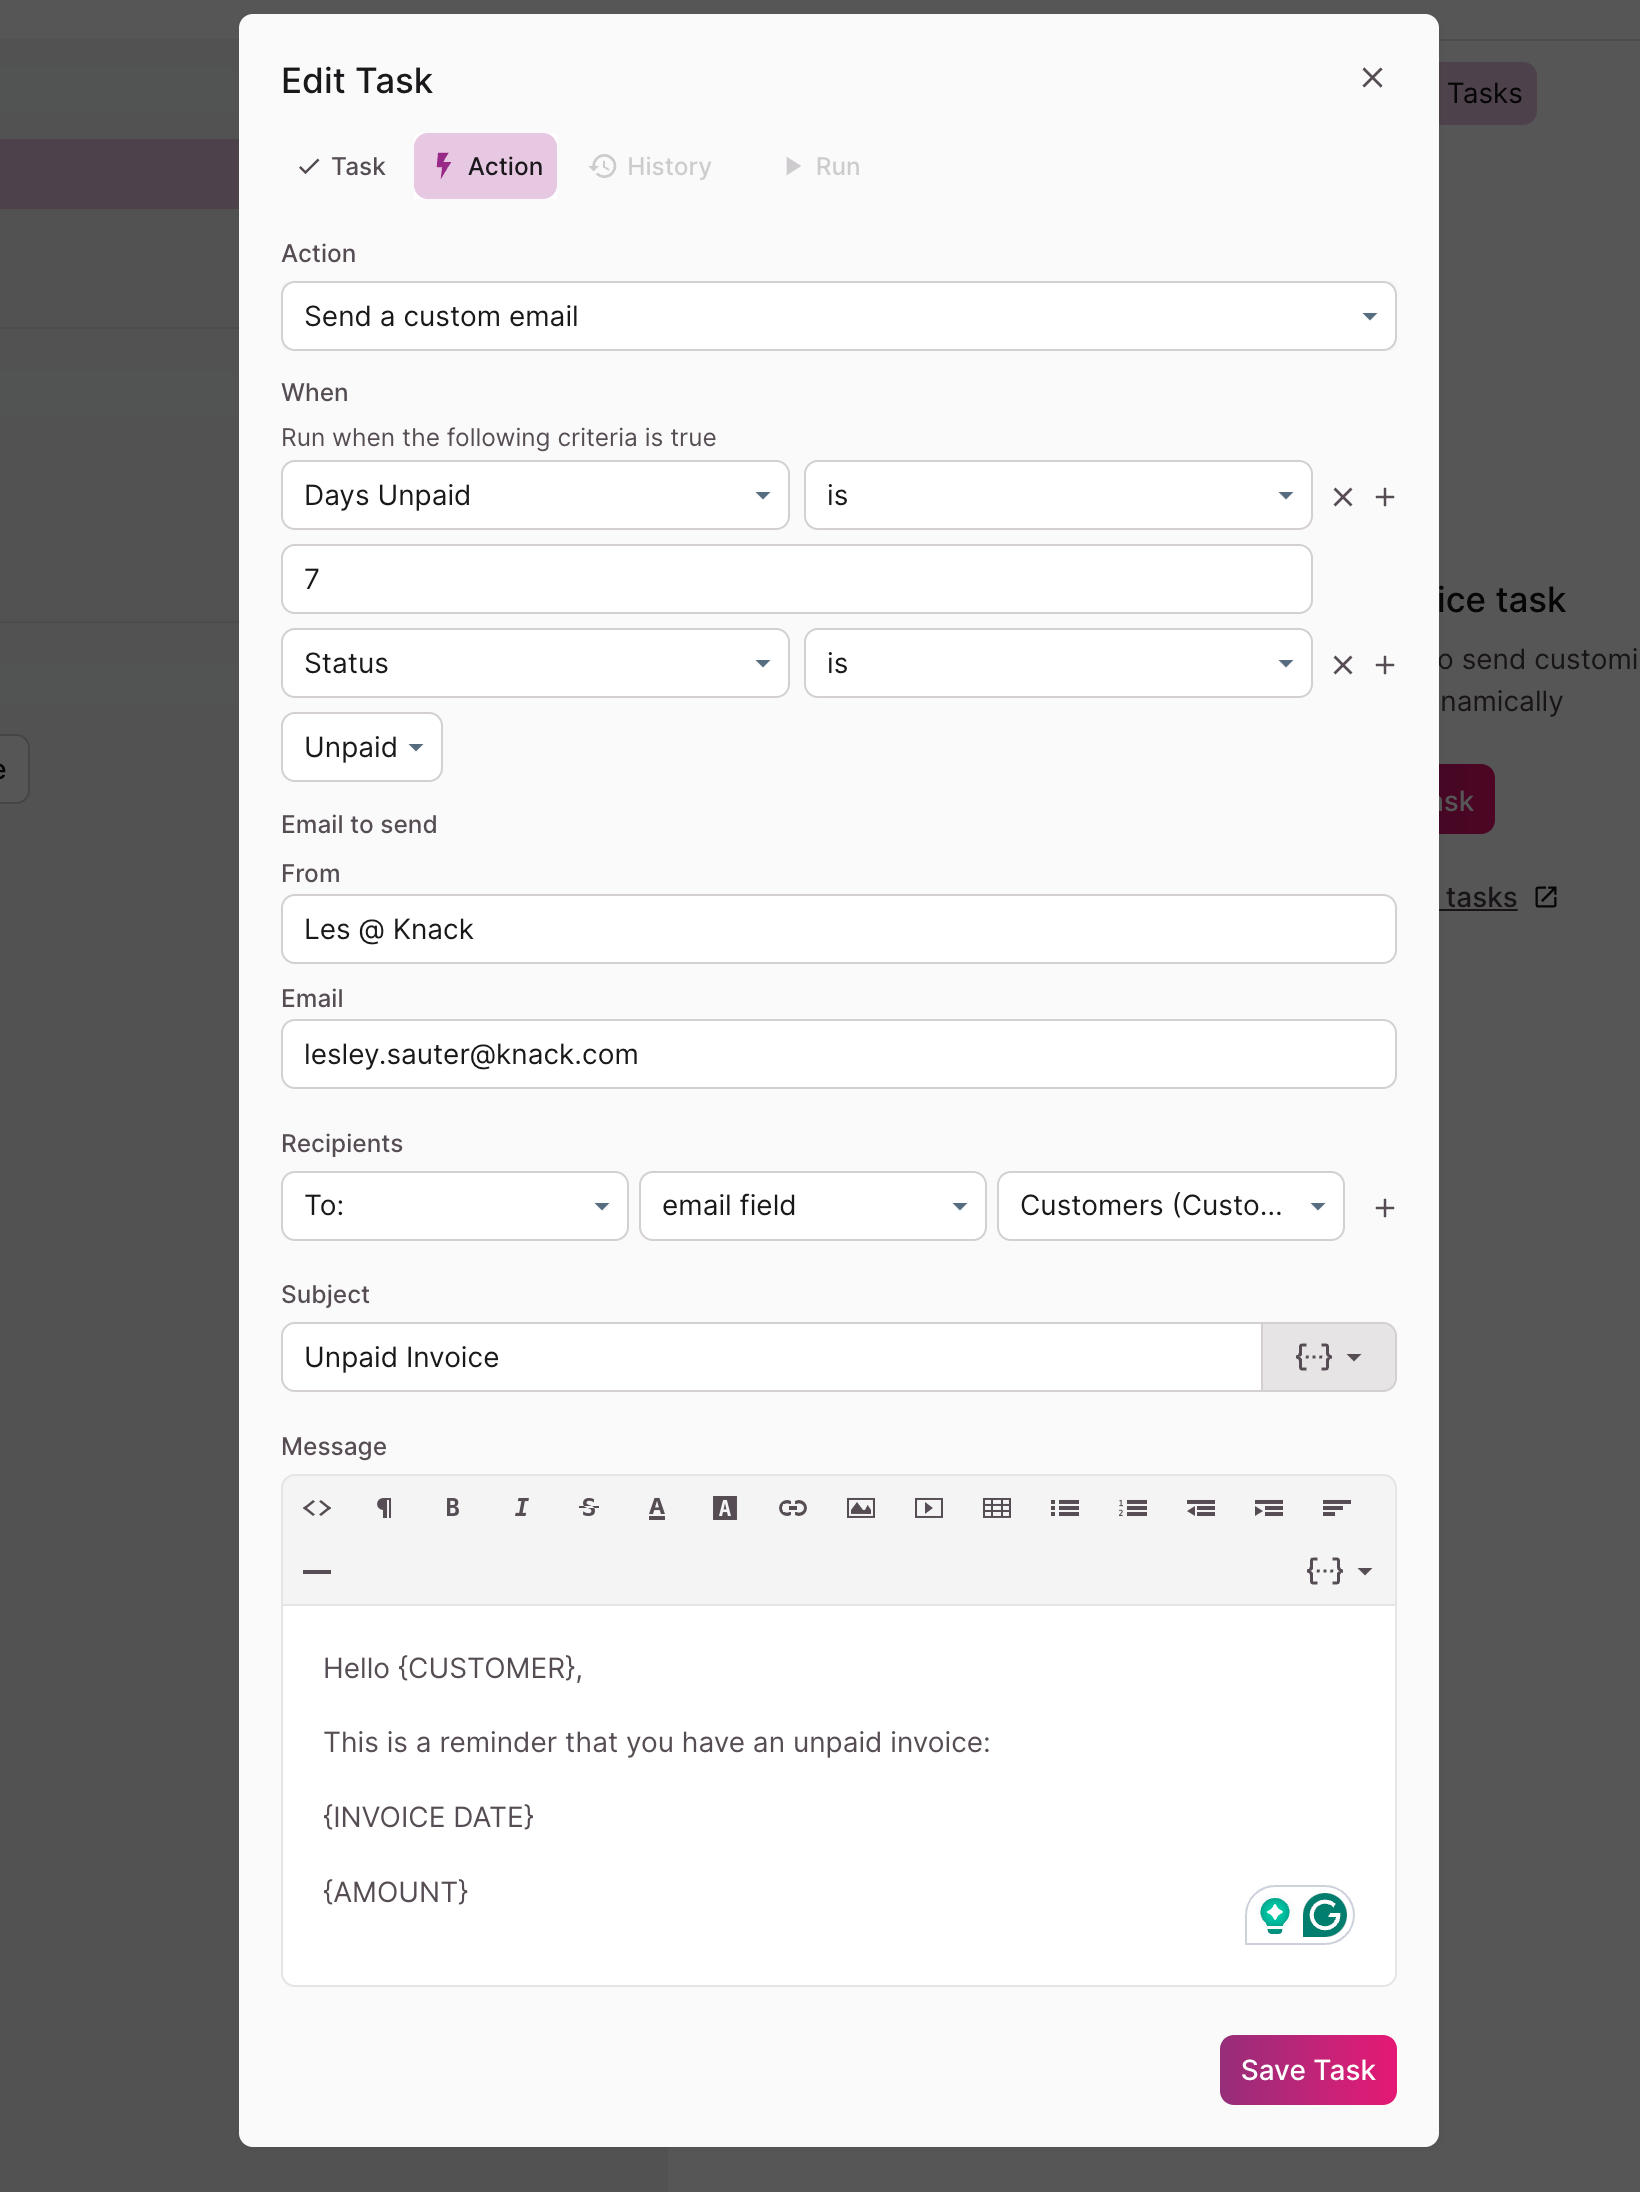Create a numbered list in the message
The image size is (1640, 2192).
pos(1132,1508)
